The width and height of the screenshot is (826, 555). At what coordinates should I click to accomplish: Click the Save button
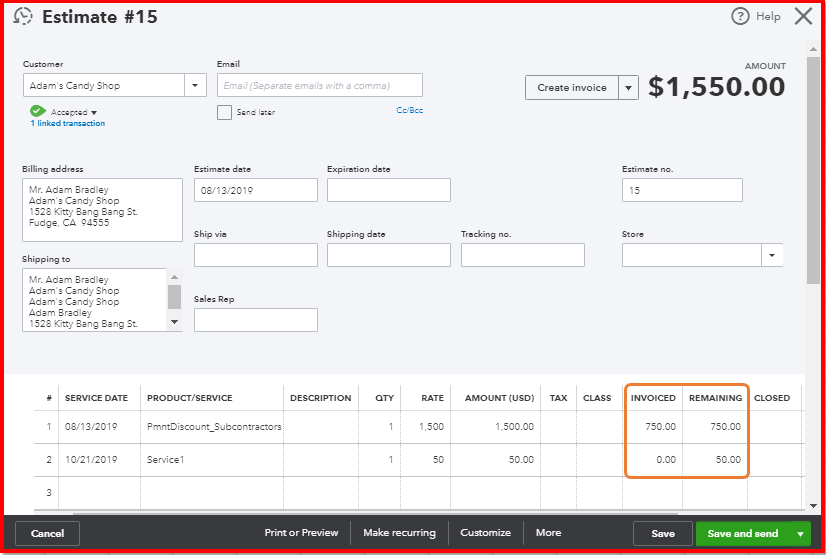click(663, 533)
